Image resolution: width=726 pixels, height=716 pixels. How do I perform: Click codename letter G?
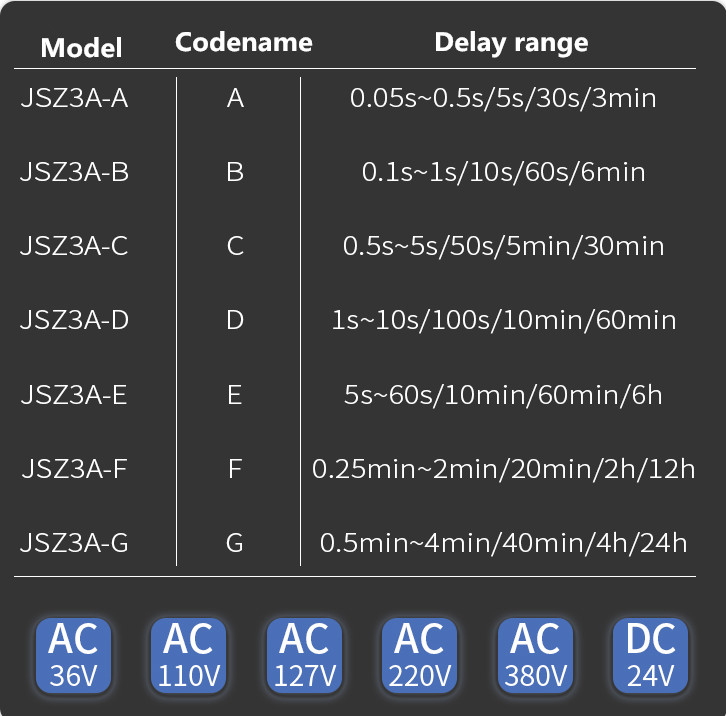click(x=235, y=543)
